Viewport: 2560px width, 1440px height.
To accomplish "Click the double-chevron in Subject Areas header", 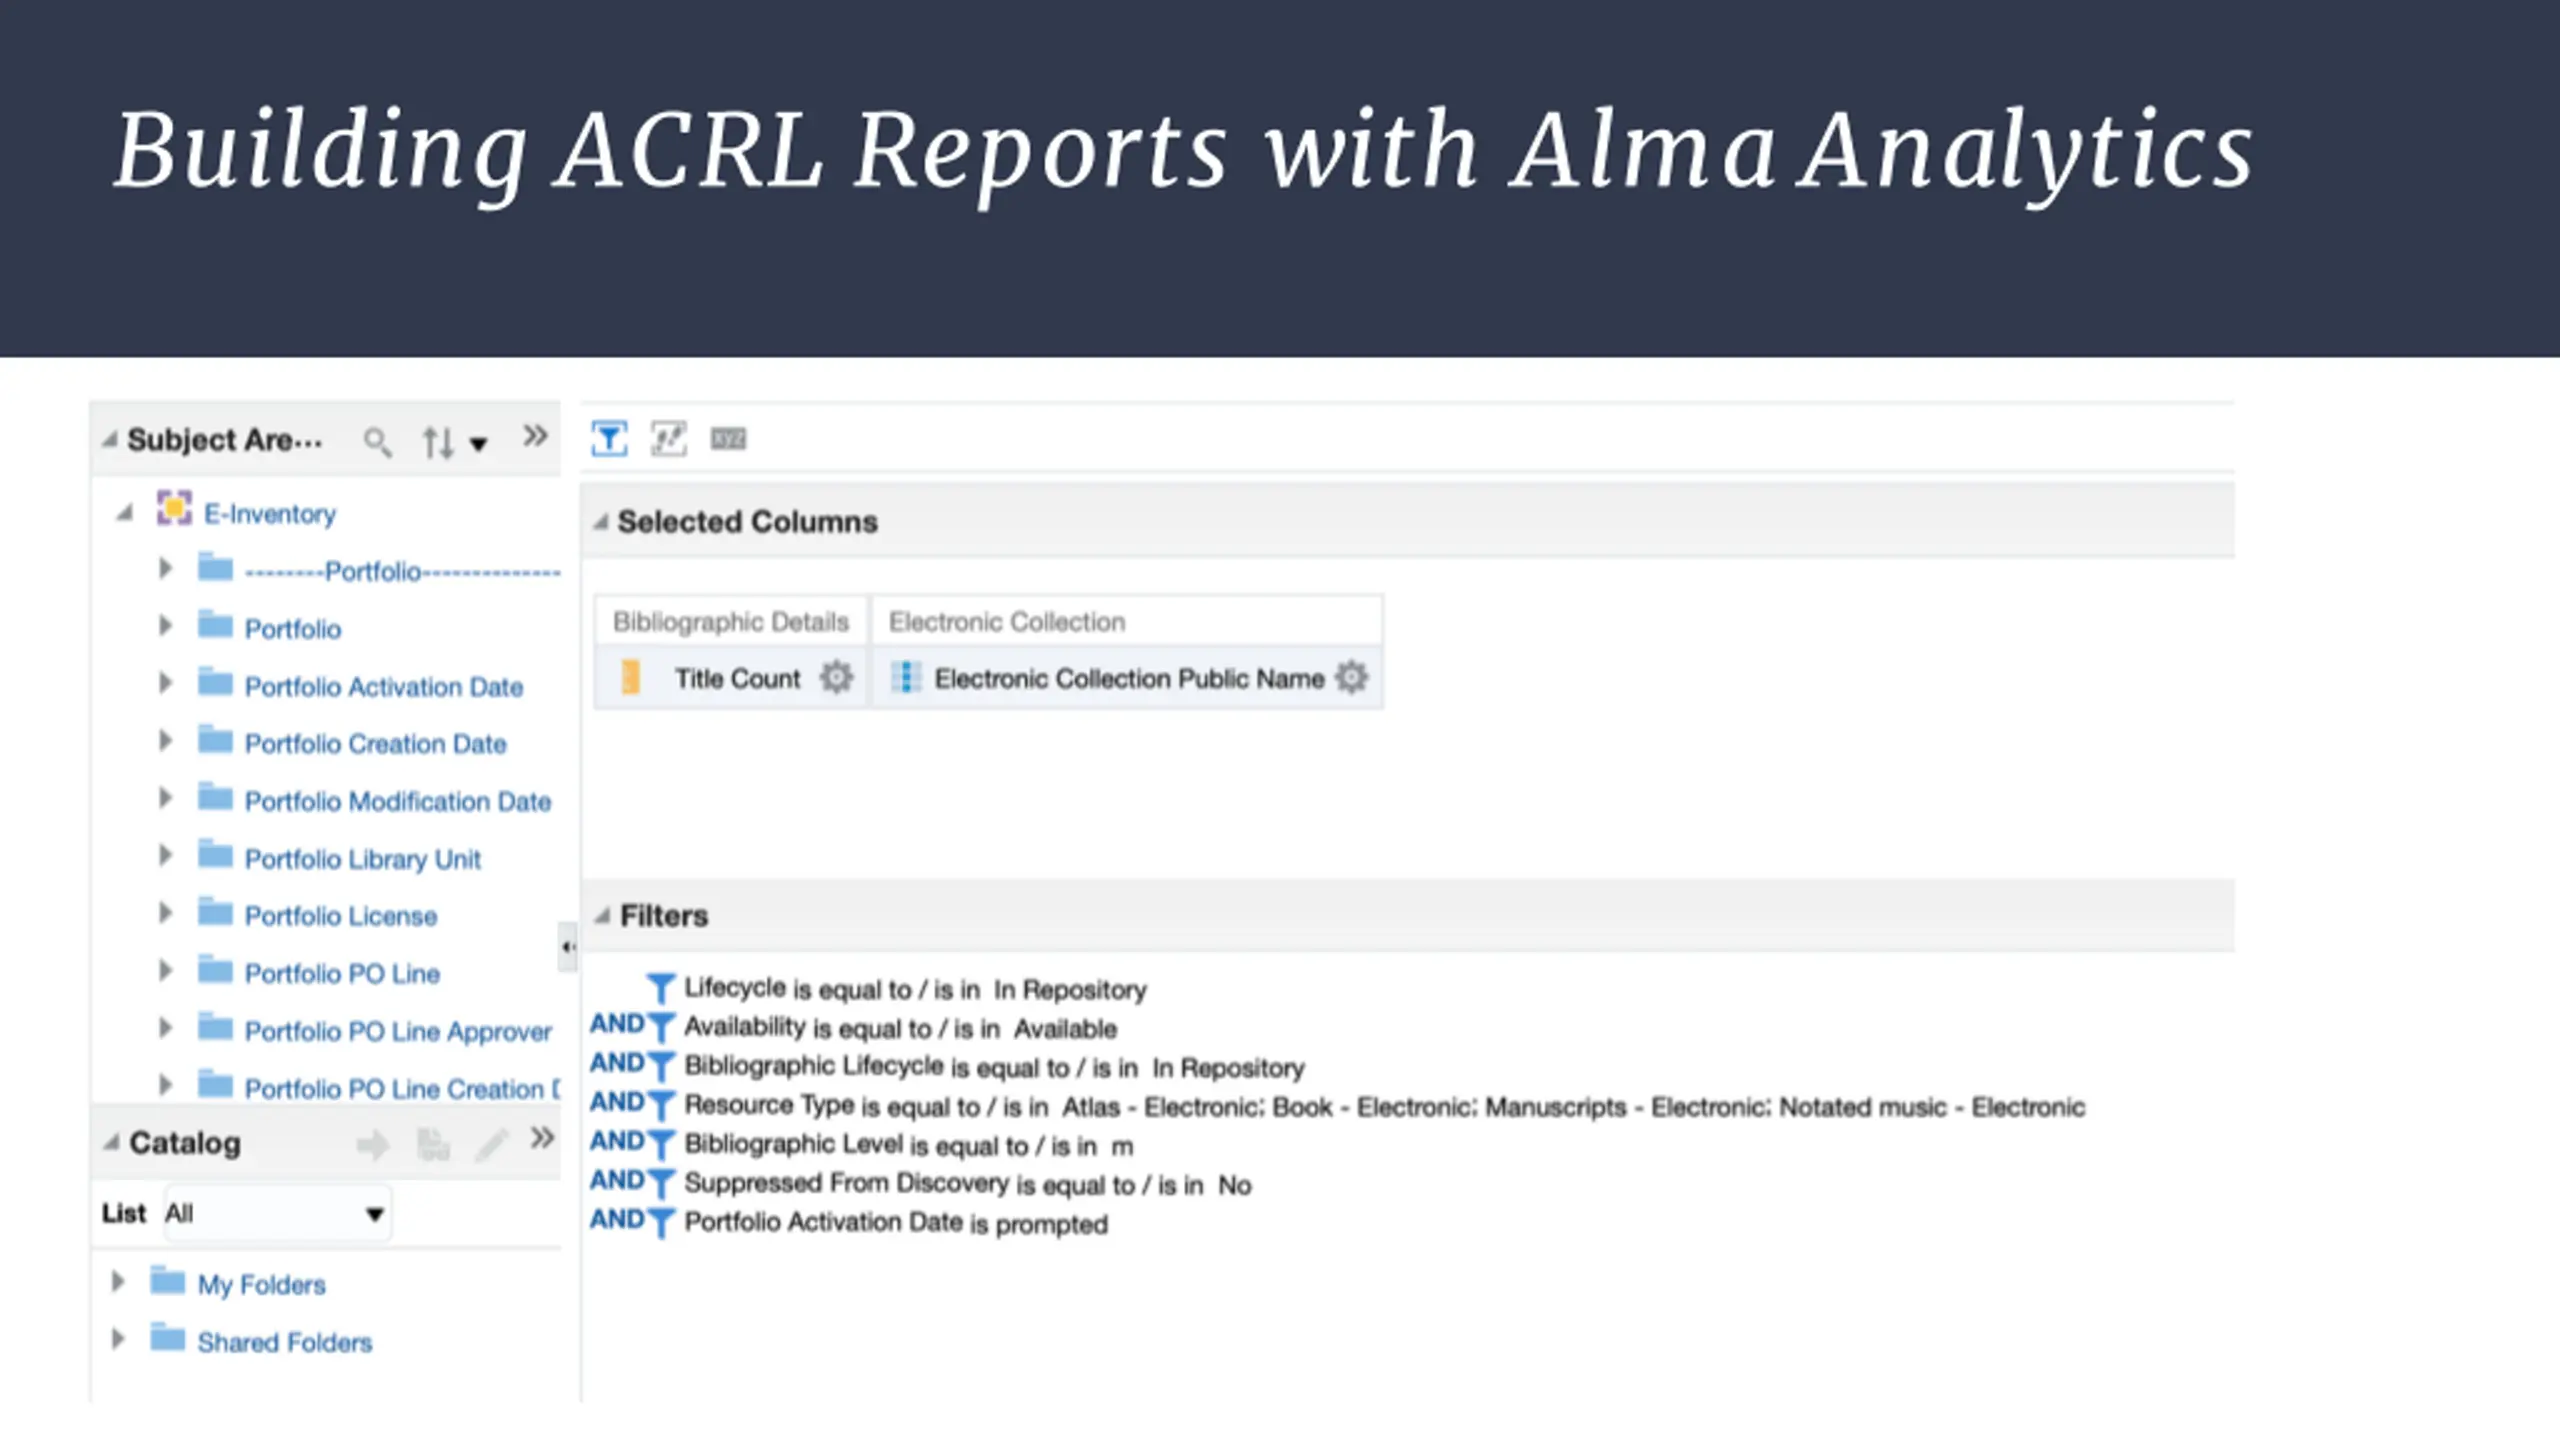I will coord(535,436).
